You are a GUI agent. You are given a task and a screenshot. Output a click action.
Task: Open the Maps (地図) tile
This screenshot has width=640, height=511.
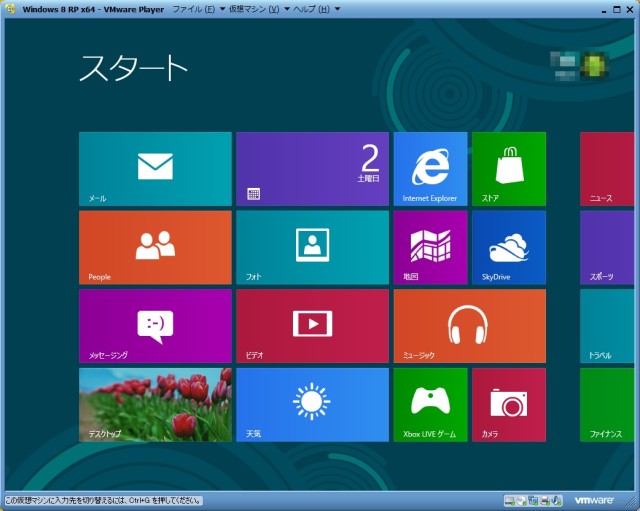click(430, 247)
